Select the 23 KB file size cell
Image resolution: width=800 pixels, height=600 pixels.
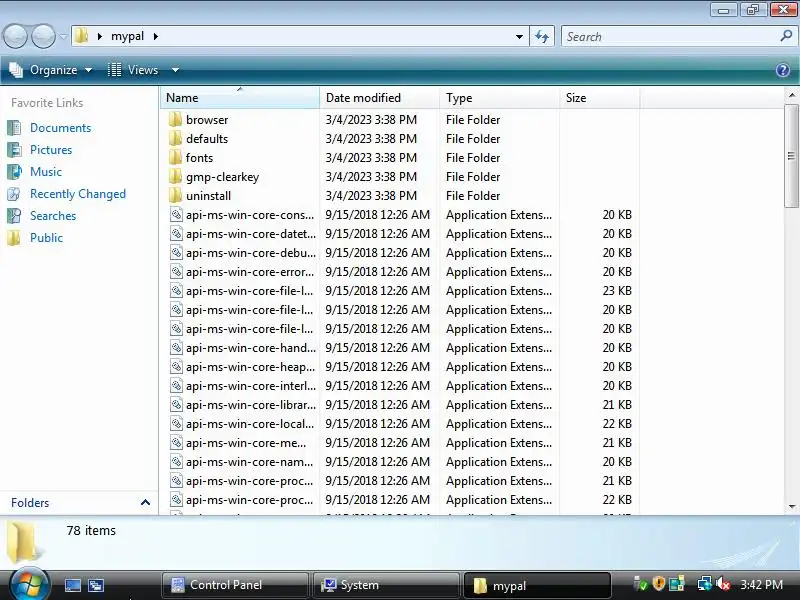[x=616, y=291]
